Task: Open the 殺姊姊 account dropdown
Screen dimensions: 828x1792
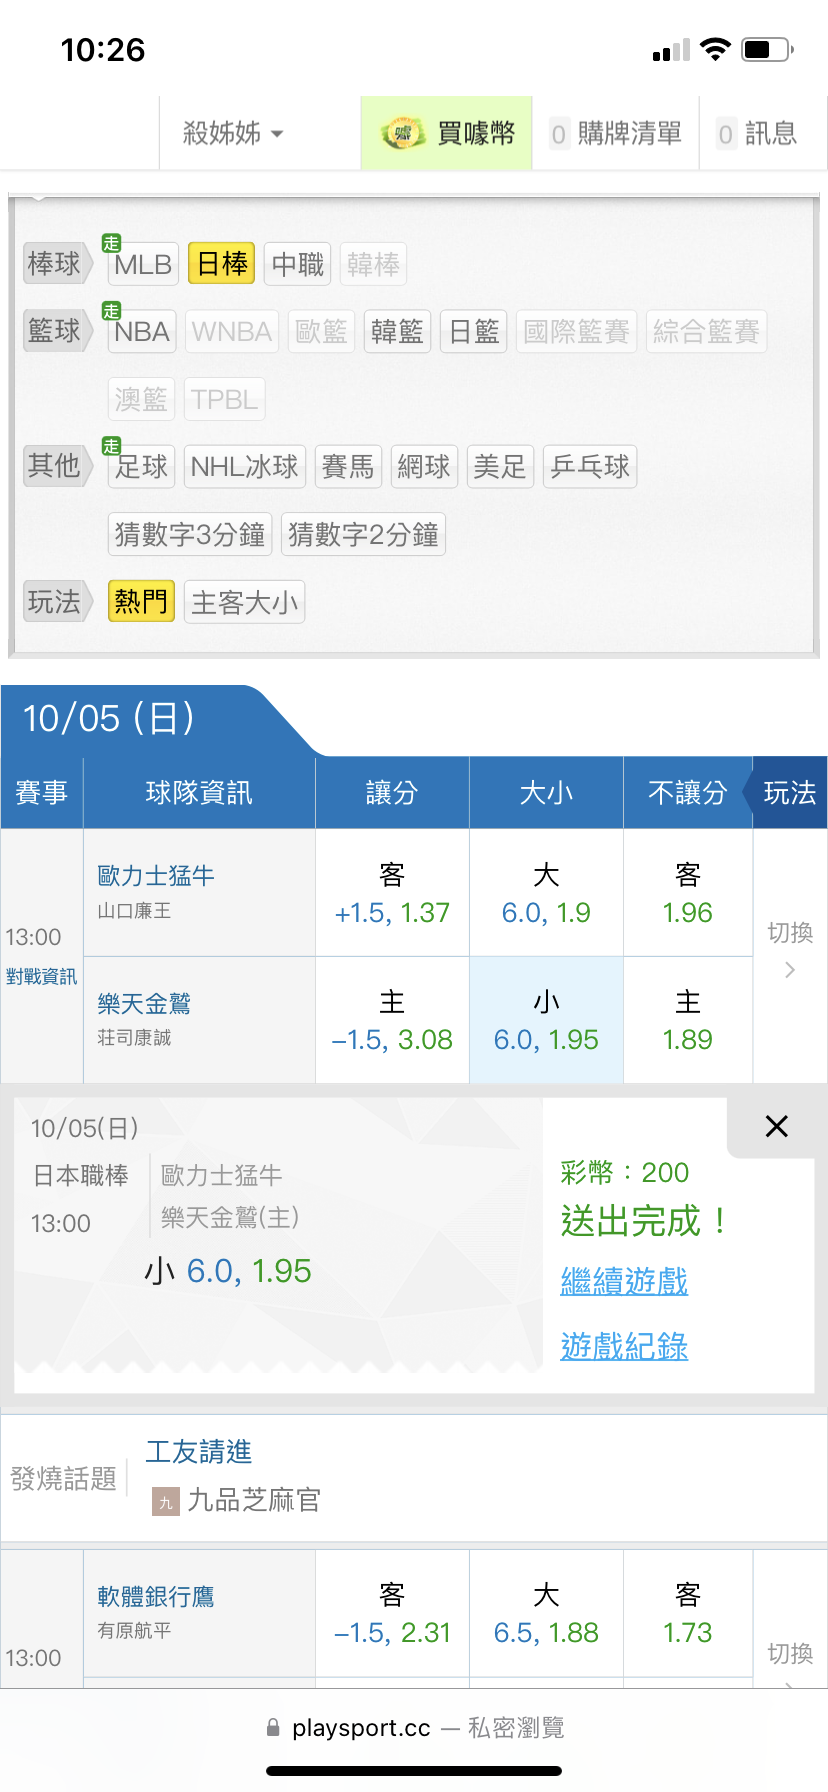Action: 233,133
